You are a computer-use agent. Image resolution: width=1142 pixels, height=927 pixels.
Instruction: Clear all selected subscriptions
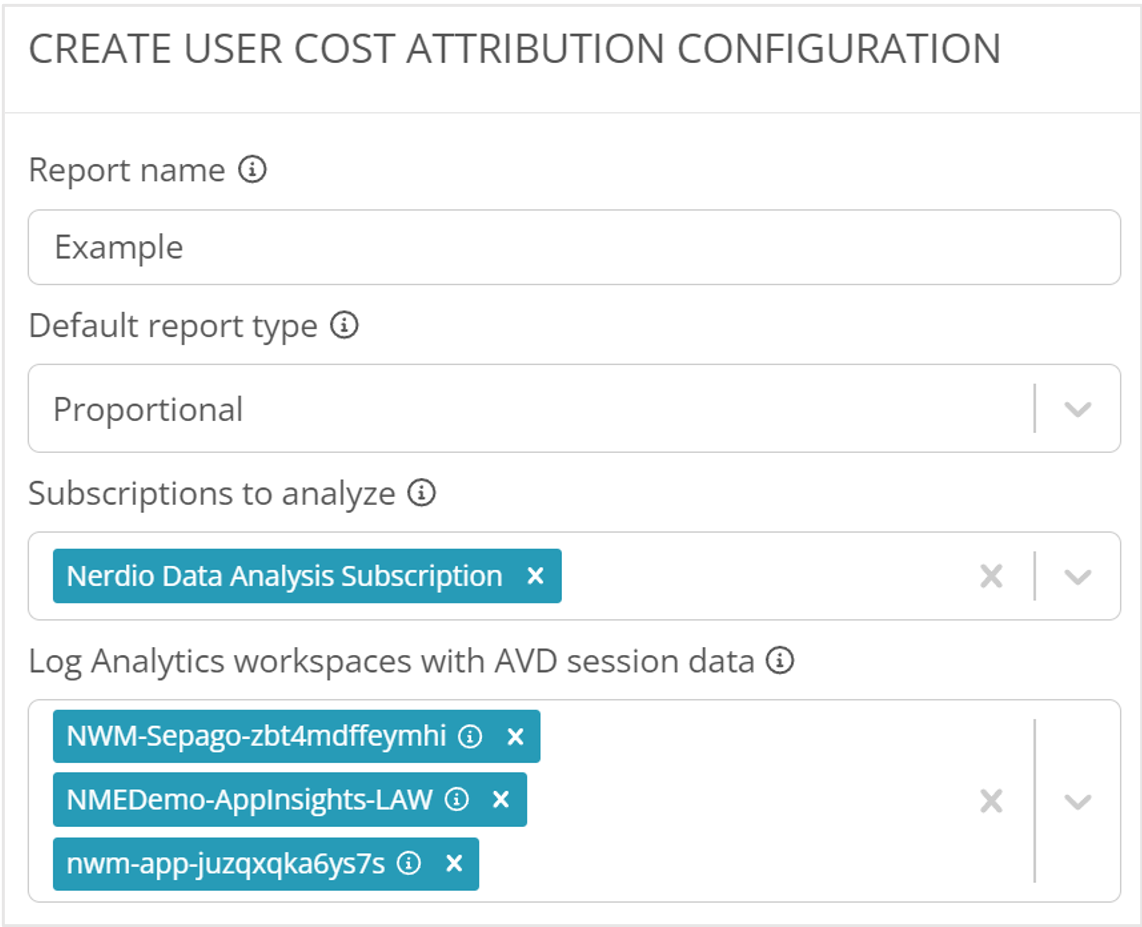pos(990,577)
